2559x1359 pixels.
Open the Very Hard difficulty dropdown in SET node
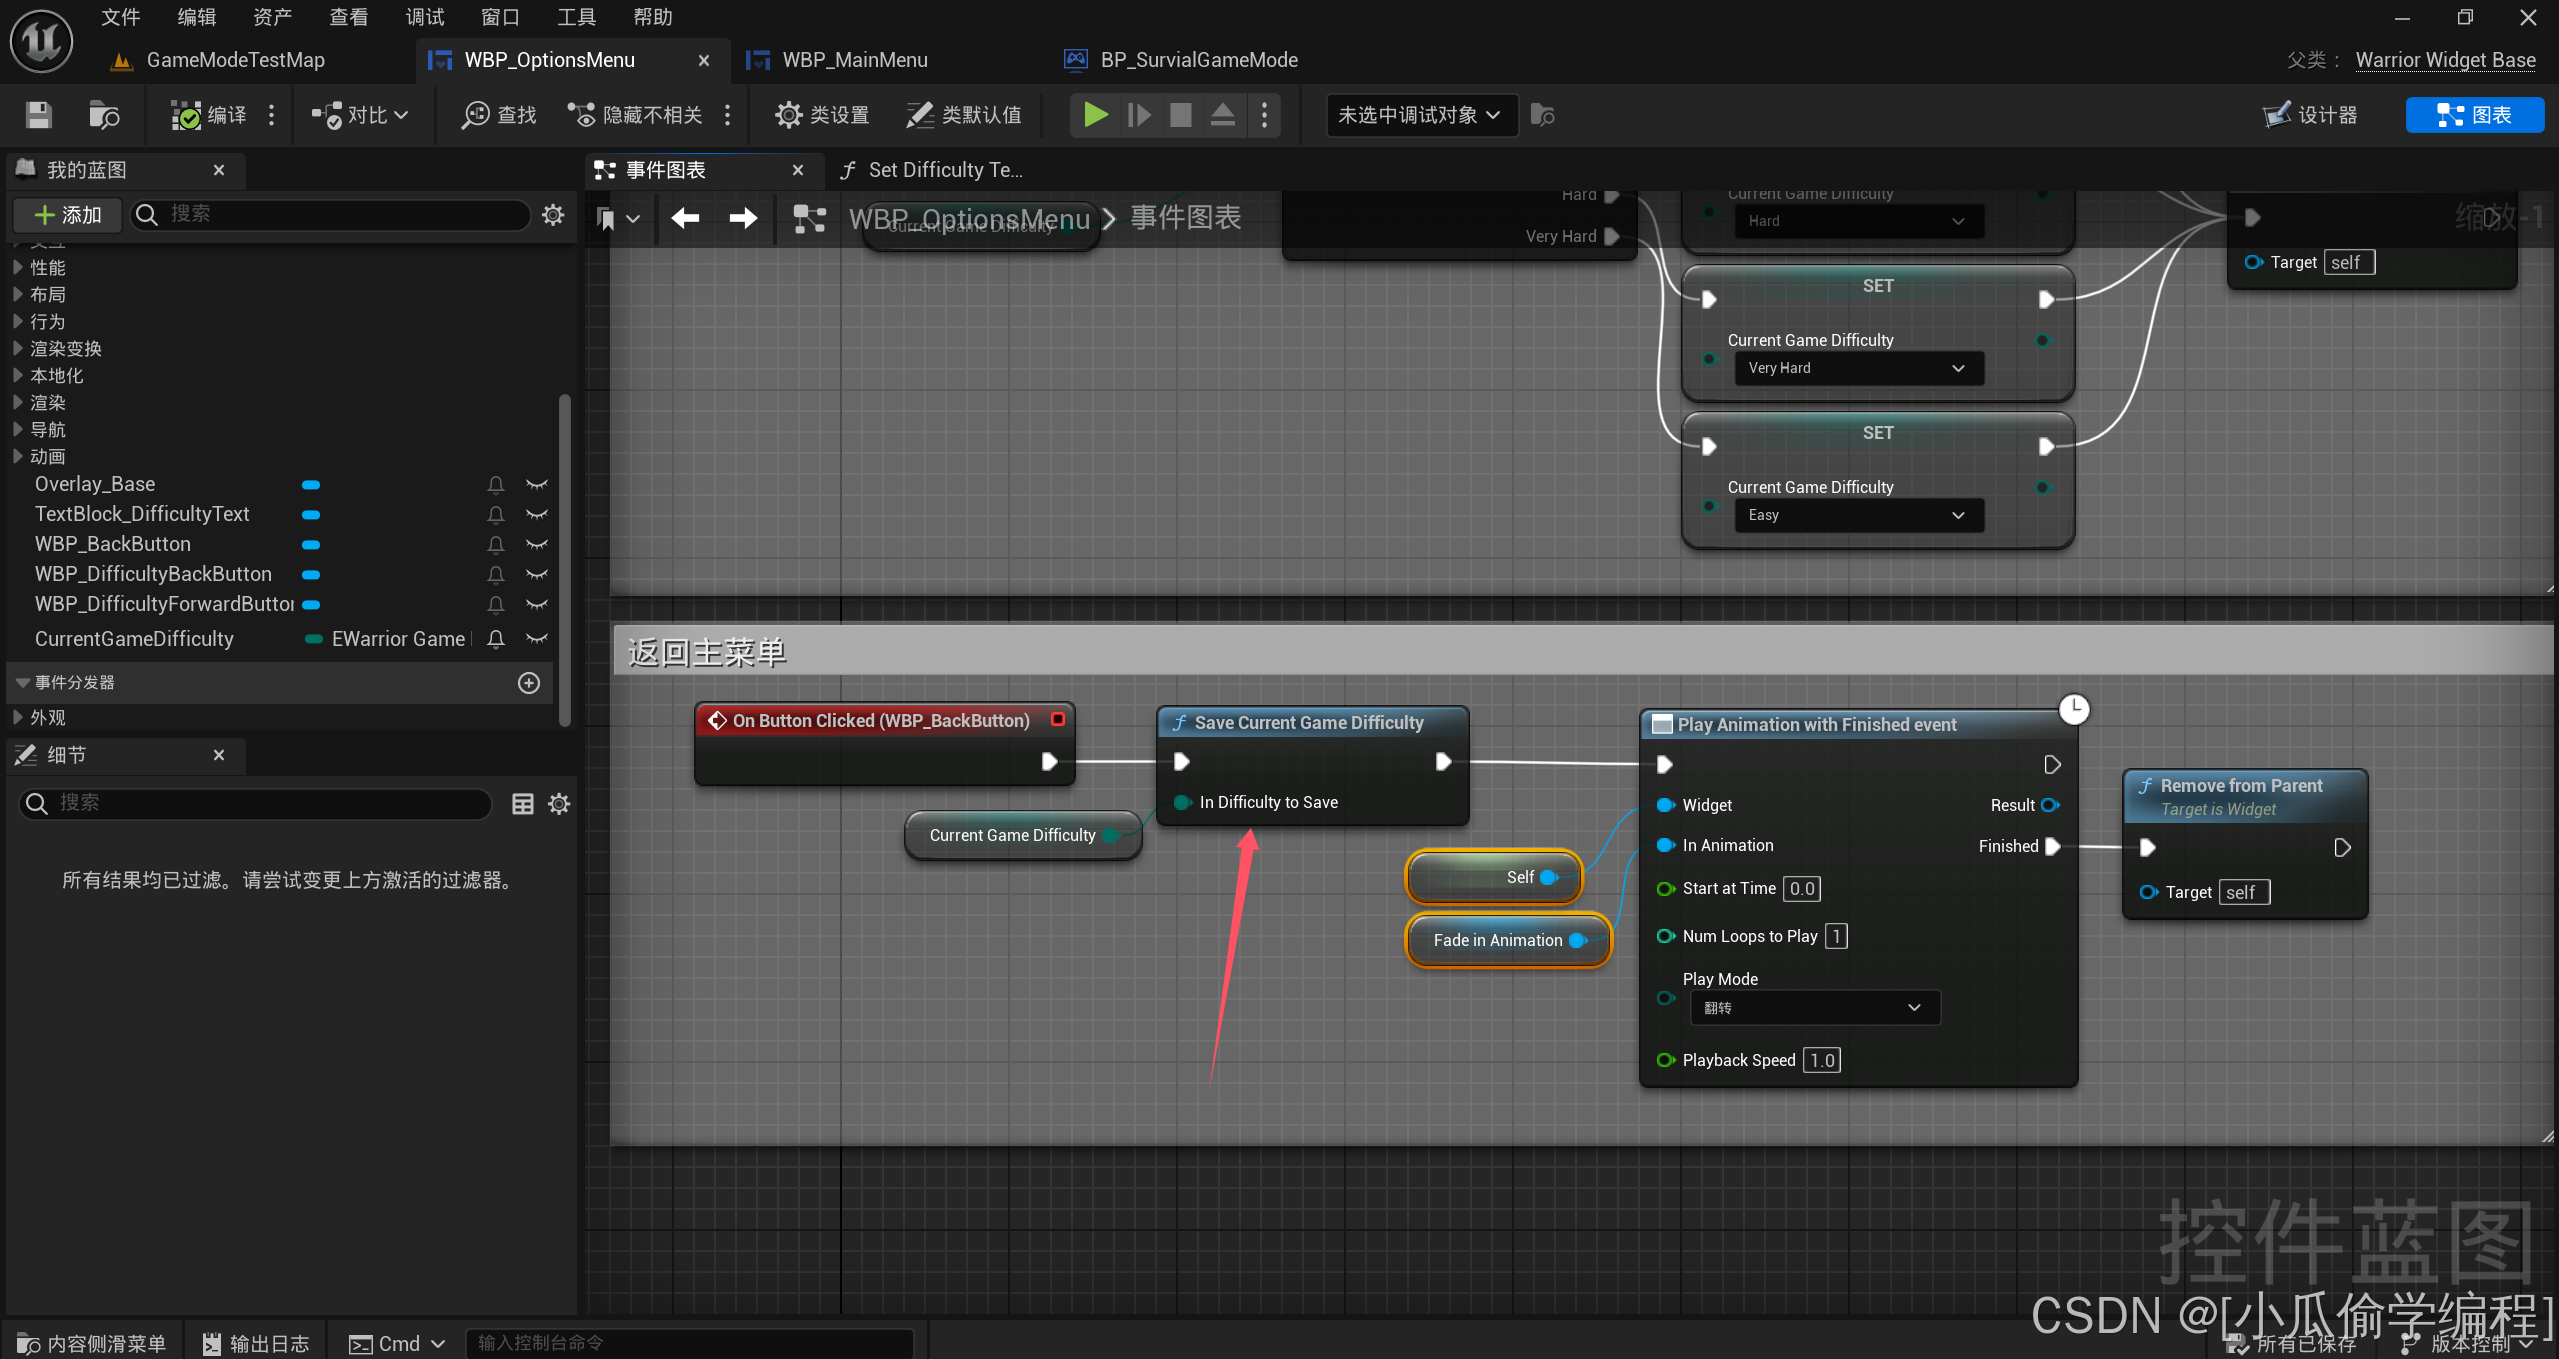point(1858,368)
